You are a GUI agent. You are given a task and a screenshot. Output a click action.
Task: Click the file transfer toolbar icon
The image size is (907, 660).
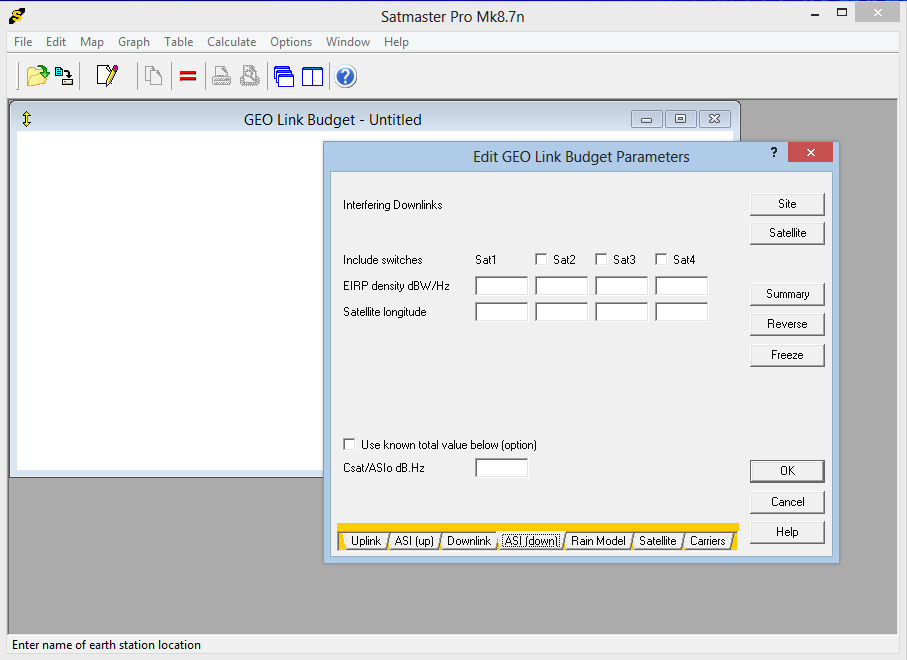64,76
